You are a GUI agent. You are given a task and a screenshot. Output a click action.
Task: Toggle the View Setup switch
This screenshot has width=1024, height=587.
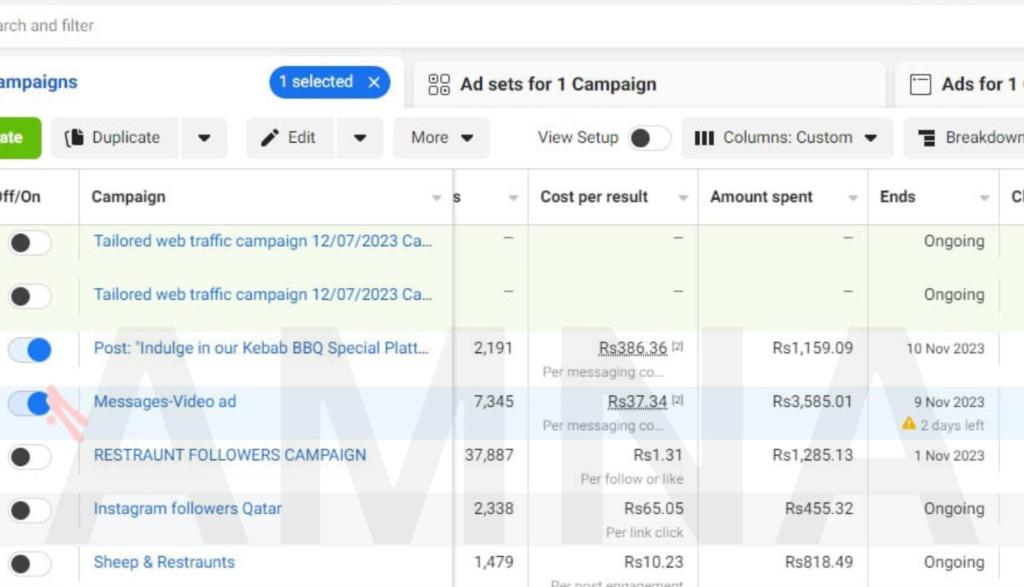pyautogui.click(x=649, y=138)
